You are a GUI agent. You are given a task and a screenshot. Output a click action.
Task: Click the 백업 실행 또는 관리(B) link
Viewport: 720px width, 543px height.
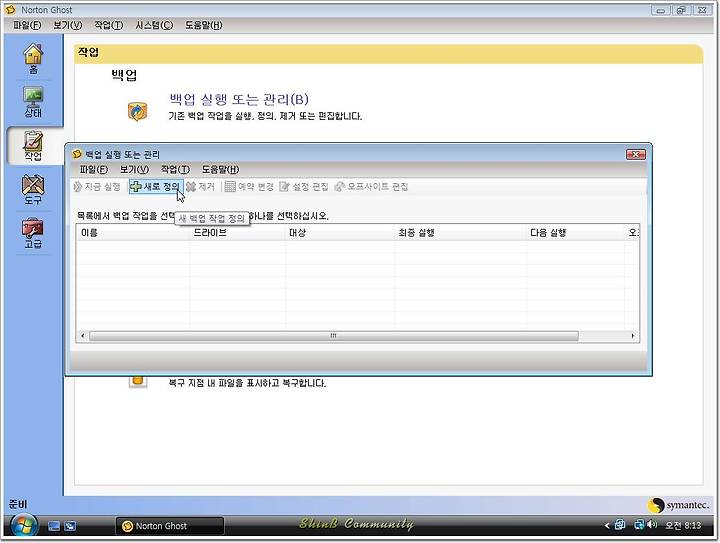coord(239,99)
